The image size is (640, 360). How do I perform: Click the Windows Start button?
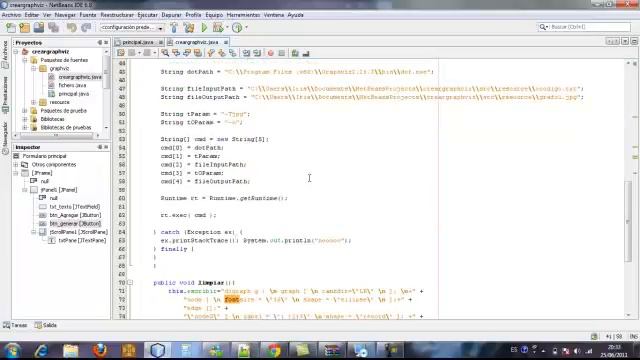12,350
